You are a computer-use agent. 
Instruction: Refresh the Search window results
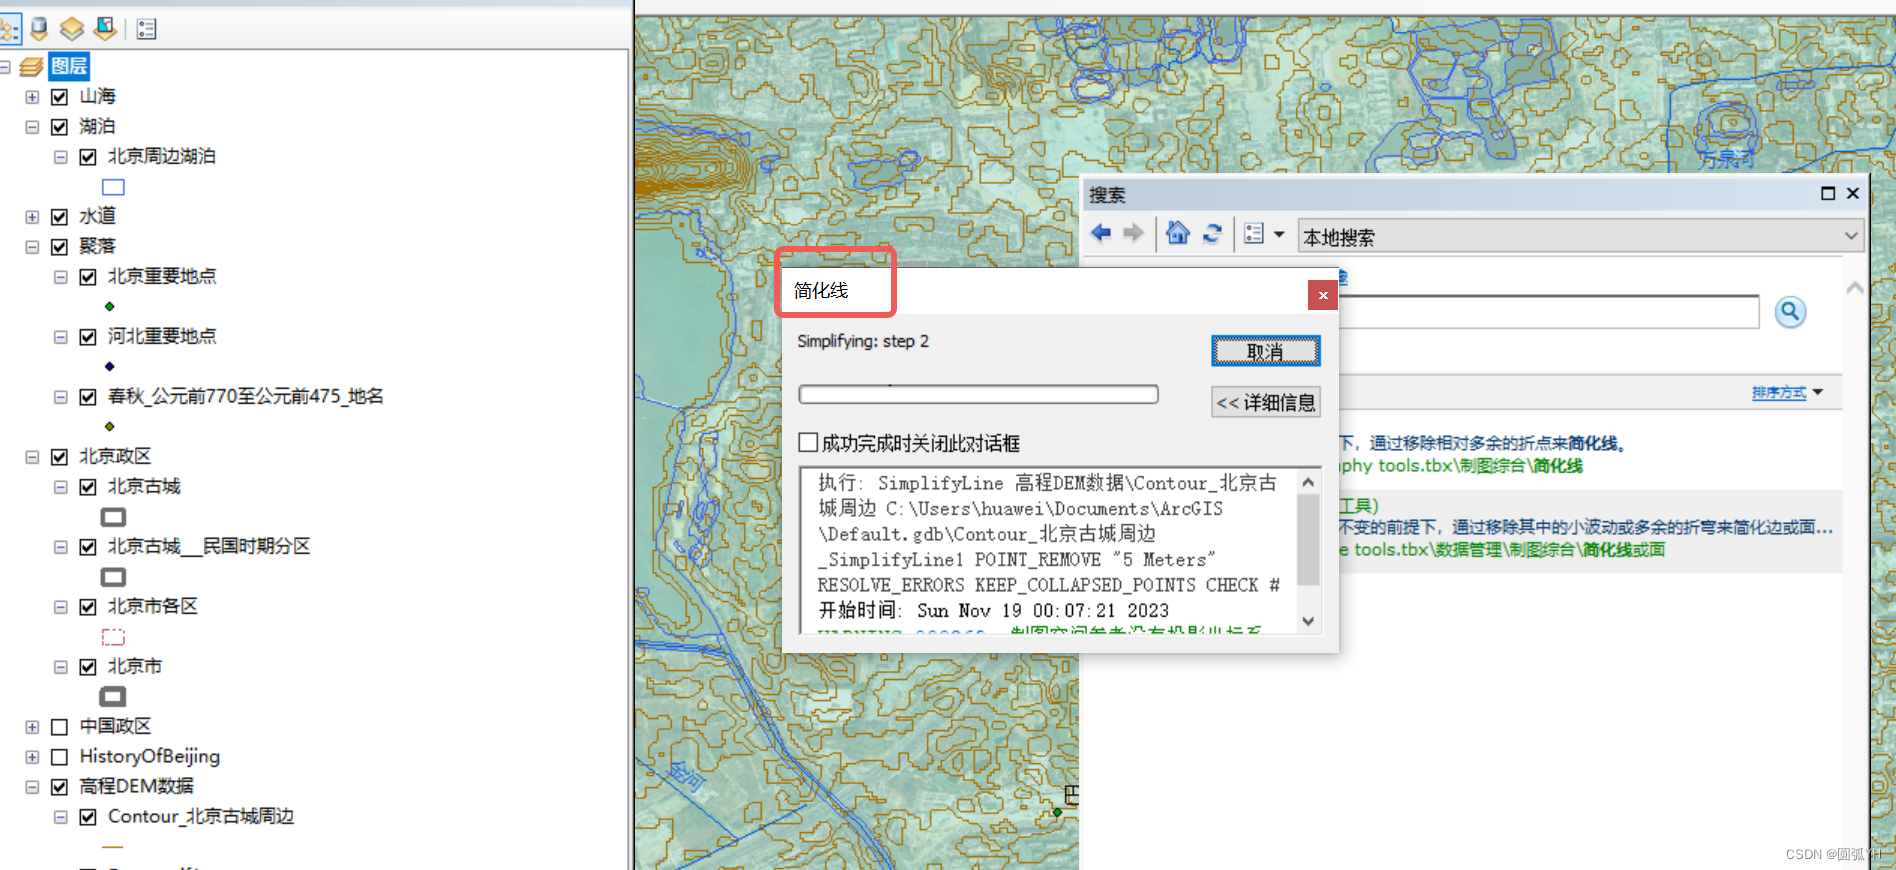click(1212, 233)
